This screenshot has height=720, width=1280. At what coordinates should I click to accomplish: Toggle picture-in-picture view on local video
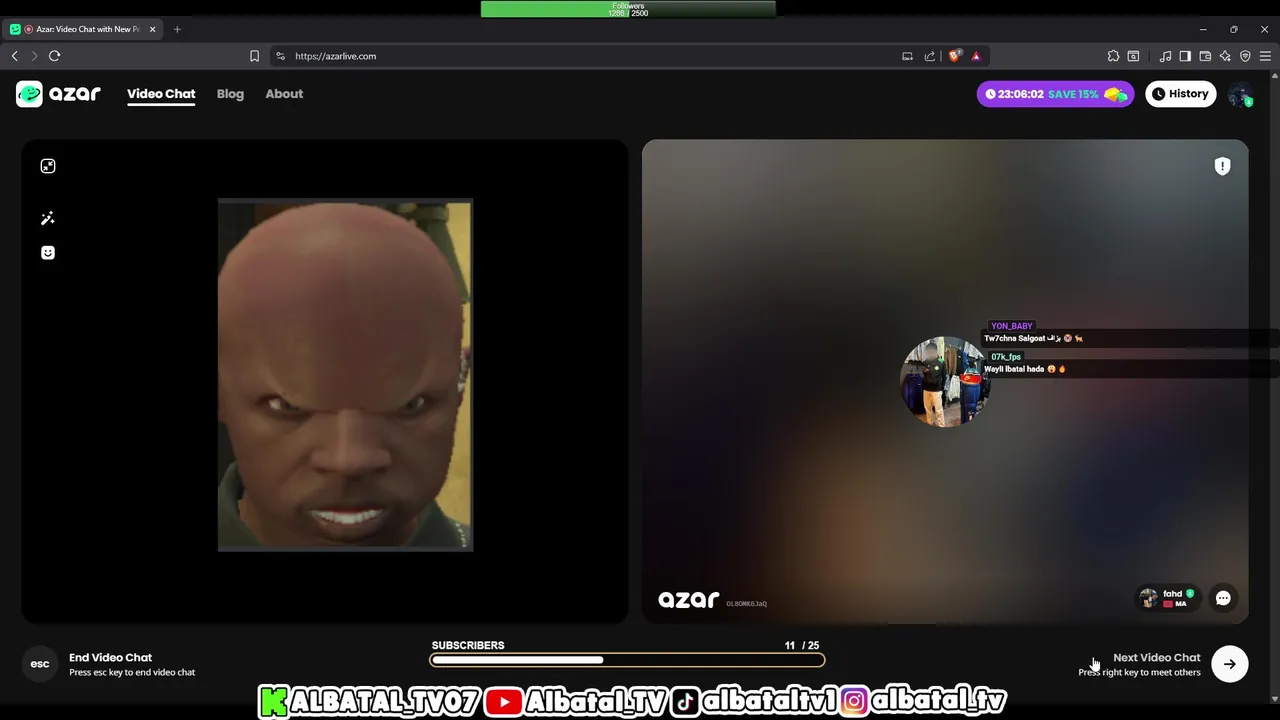click(x=48, y=166)
